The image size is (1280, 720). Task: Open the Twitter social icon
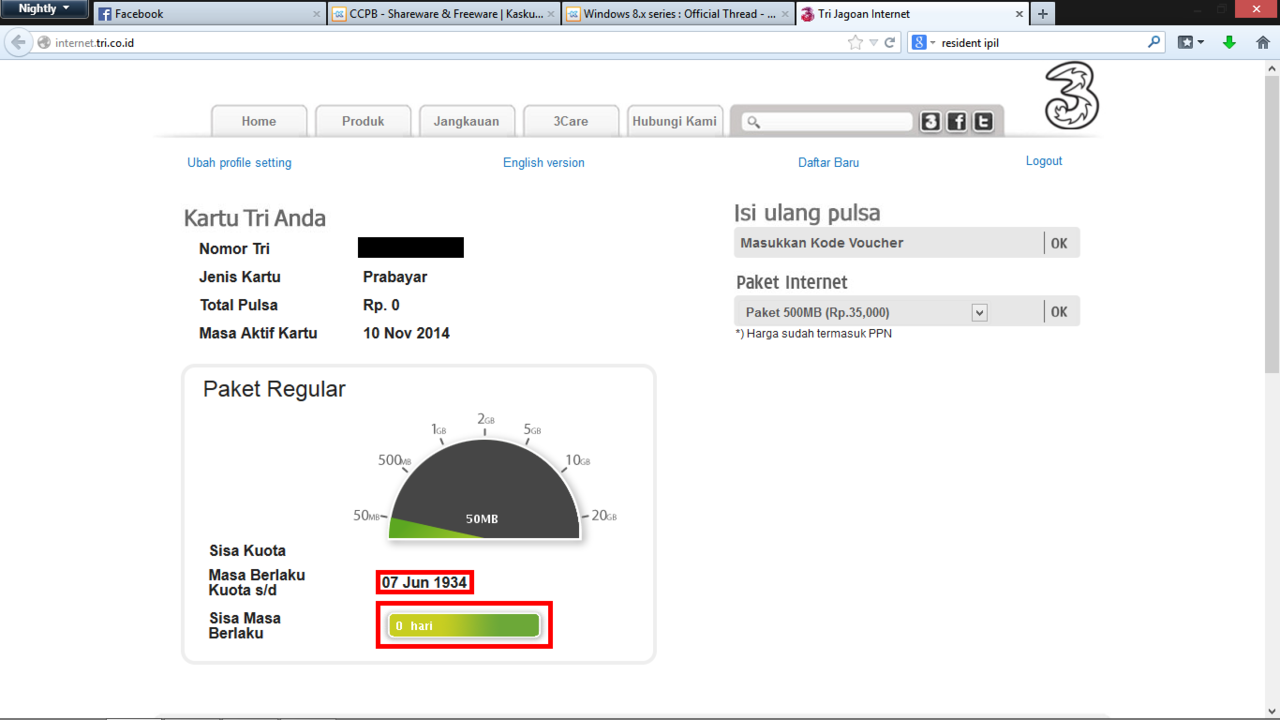pos(983,122)
